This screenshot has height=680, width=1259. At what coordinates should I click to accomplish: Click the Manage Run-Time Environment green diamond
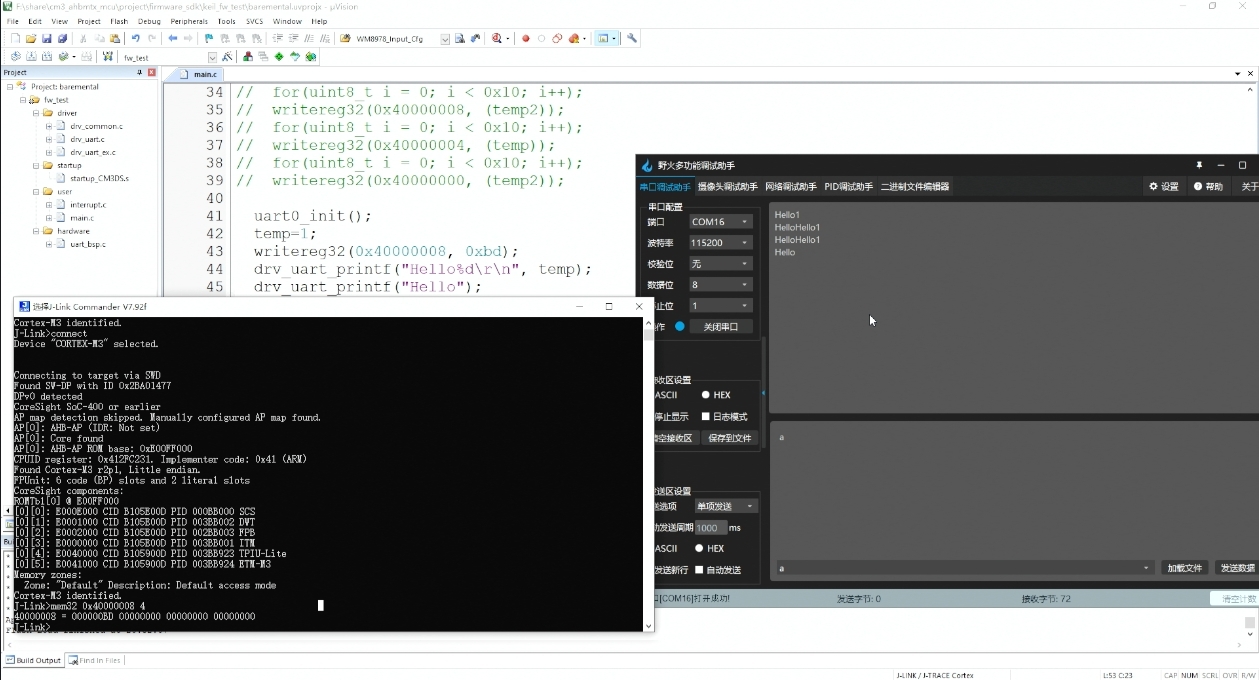279,57
